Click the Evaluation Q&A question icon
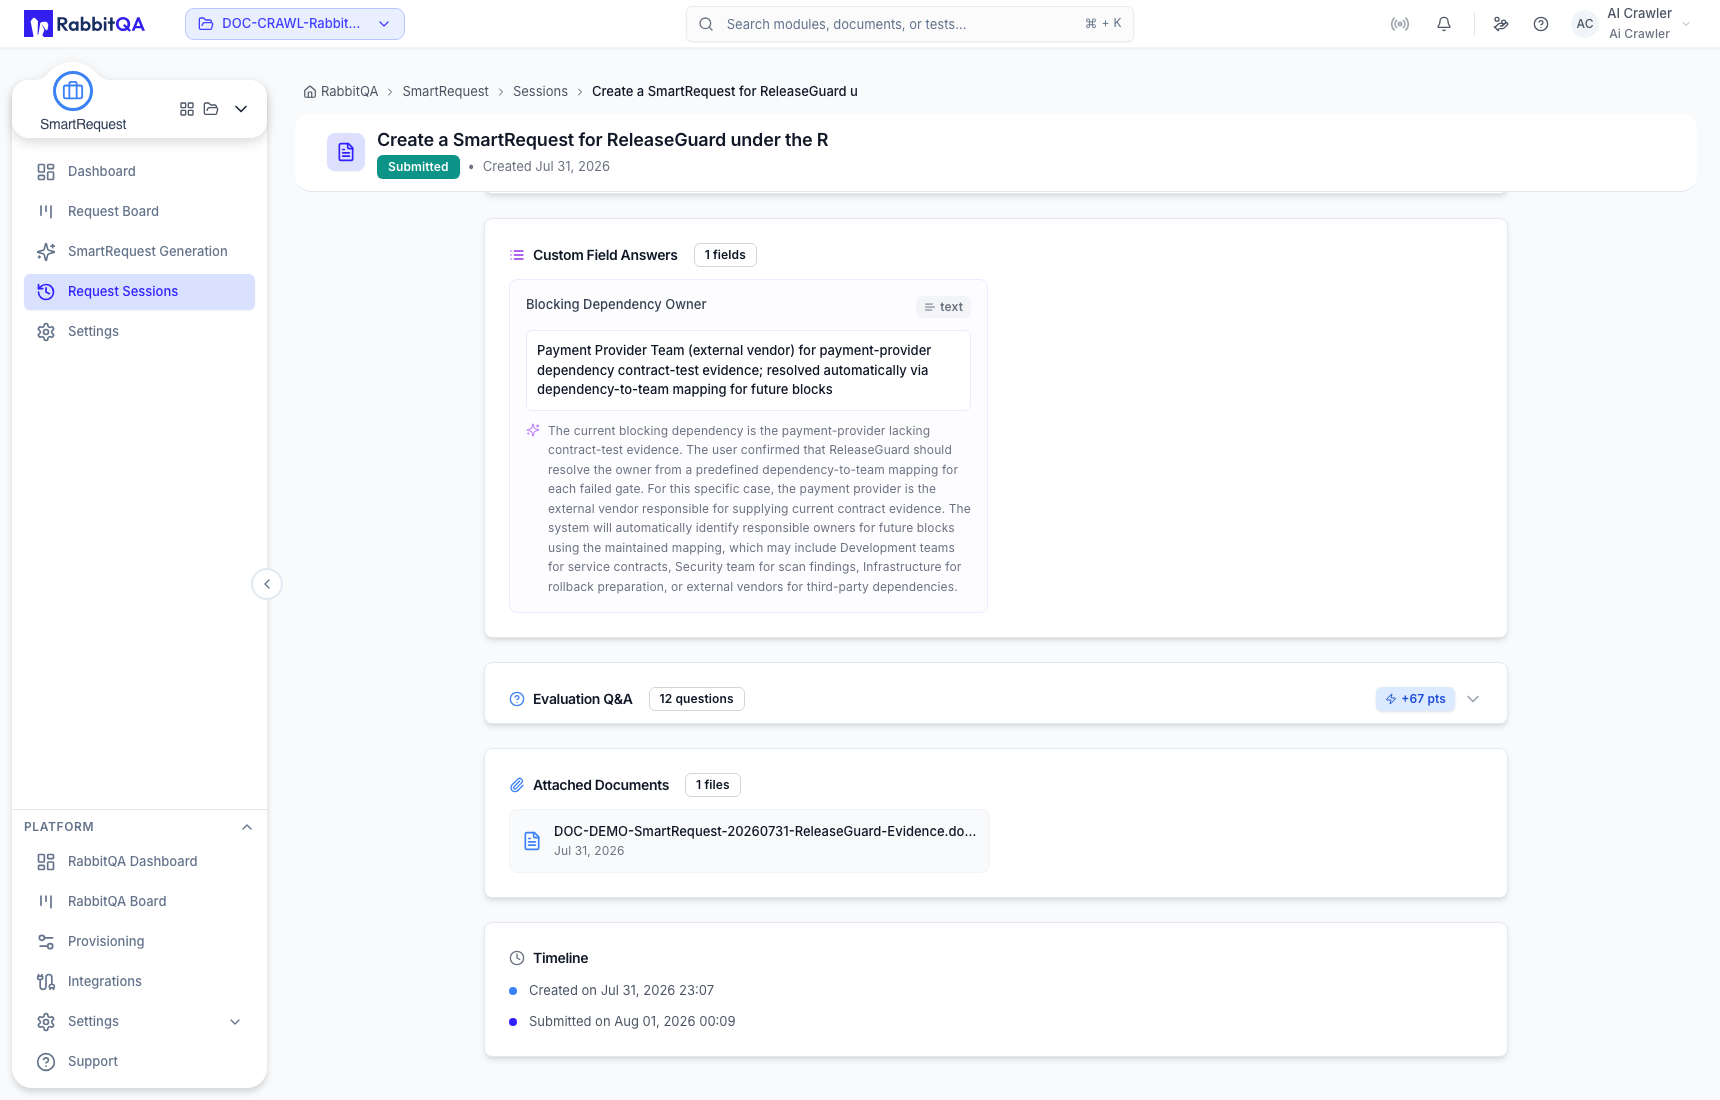The width and height of the screenshot is (1720, 1100). tap(517, 699)
